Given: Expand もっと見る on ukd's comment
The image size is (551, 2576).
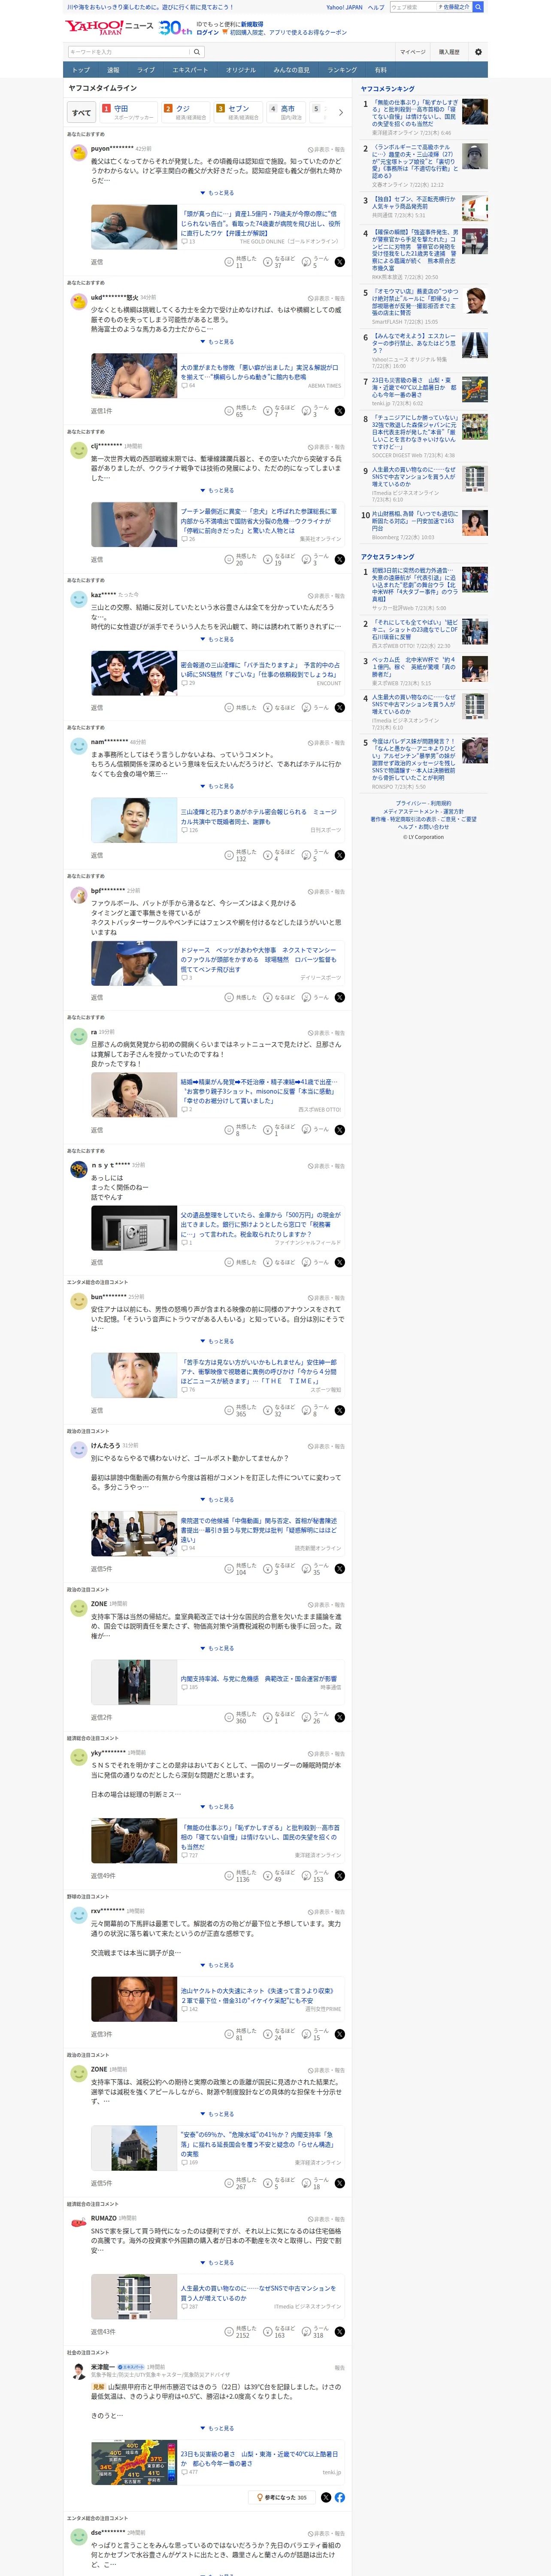Looking at the screenshot, I should [217, 342].
